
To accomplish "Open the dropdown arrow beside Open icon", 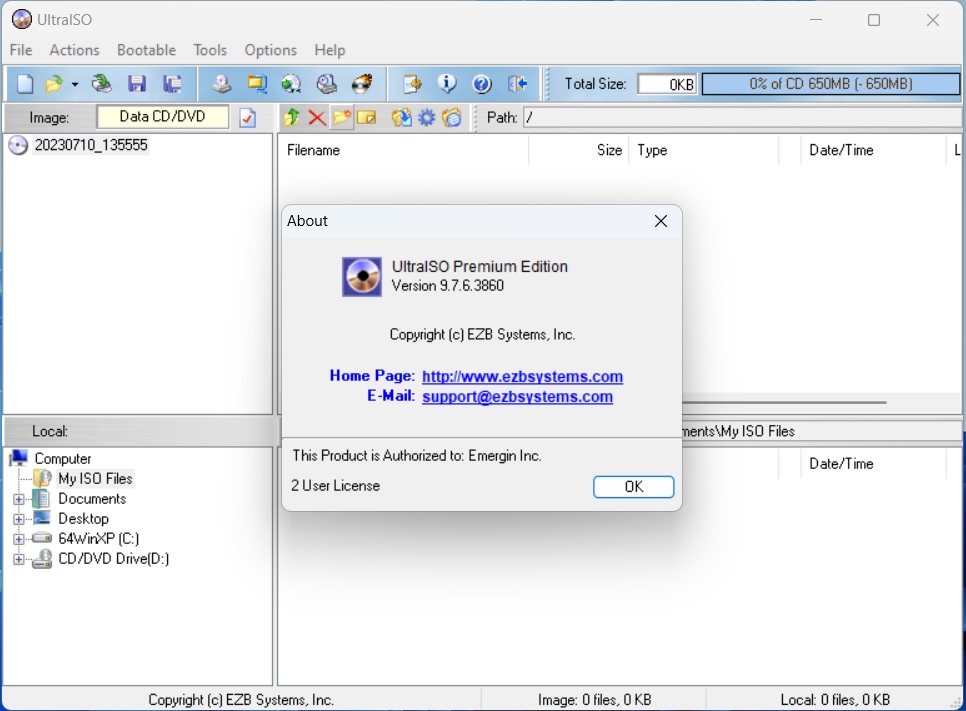I will [x=75, y=84].
